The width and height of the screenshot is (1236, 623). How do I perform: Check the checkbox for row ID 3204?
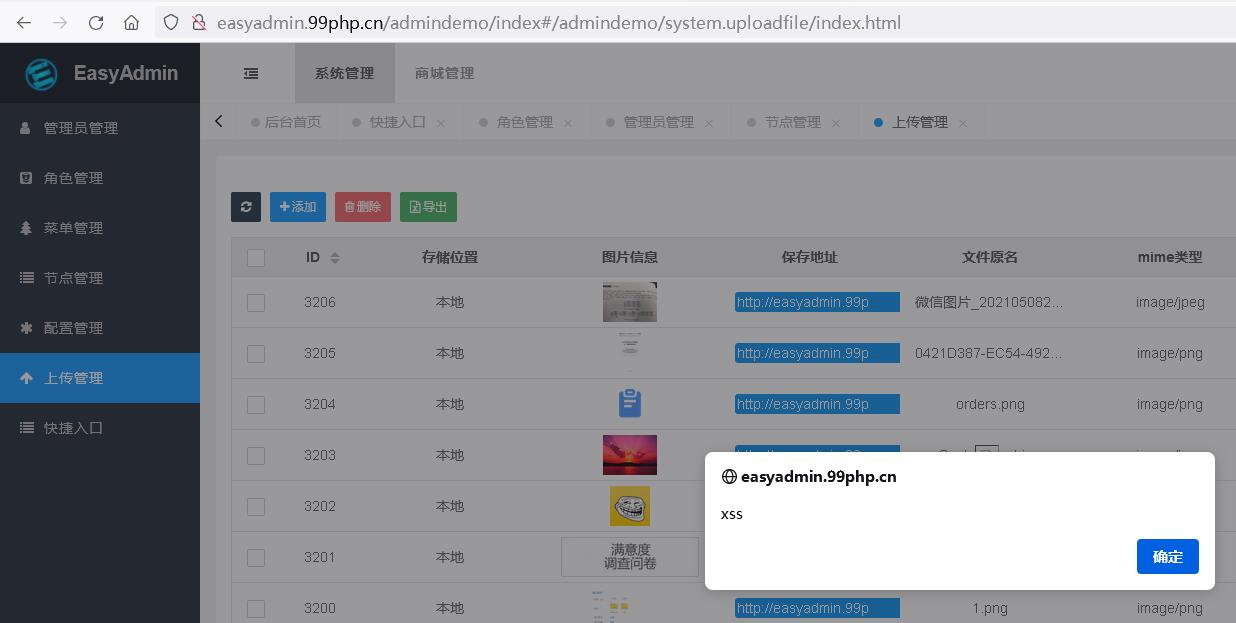coord(256,404)
